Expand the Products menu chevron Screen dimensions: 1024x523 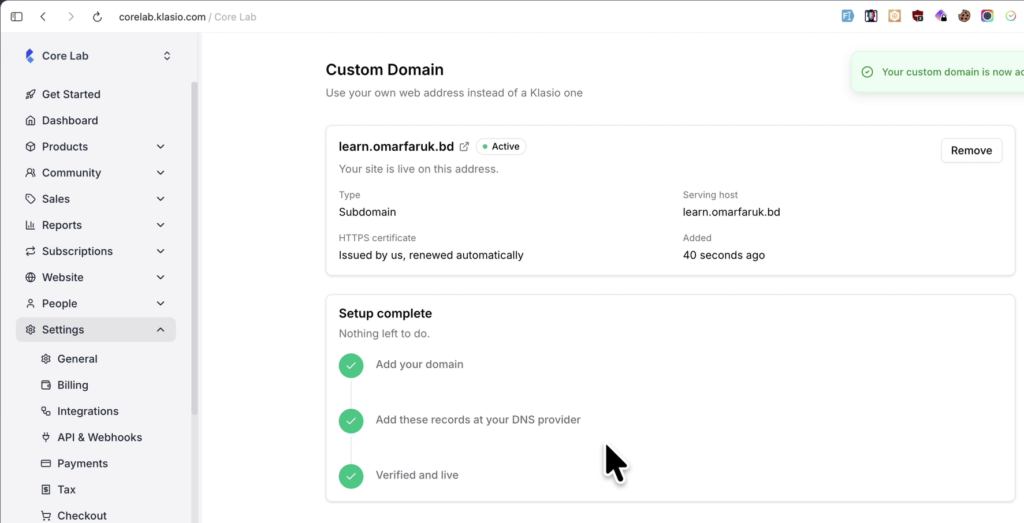coord(161,147)
